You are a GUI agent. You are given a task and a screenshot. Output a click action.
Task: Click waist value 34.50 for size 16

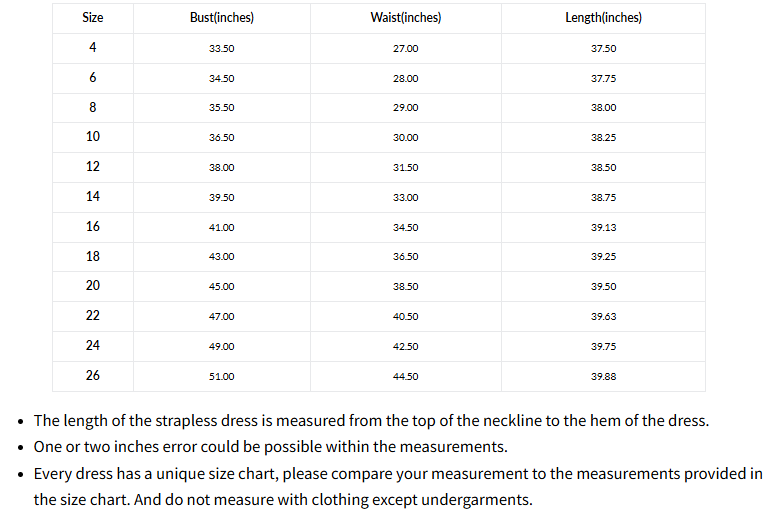[405, 227]
